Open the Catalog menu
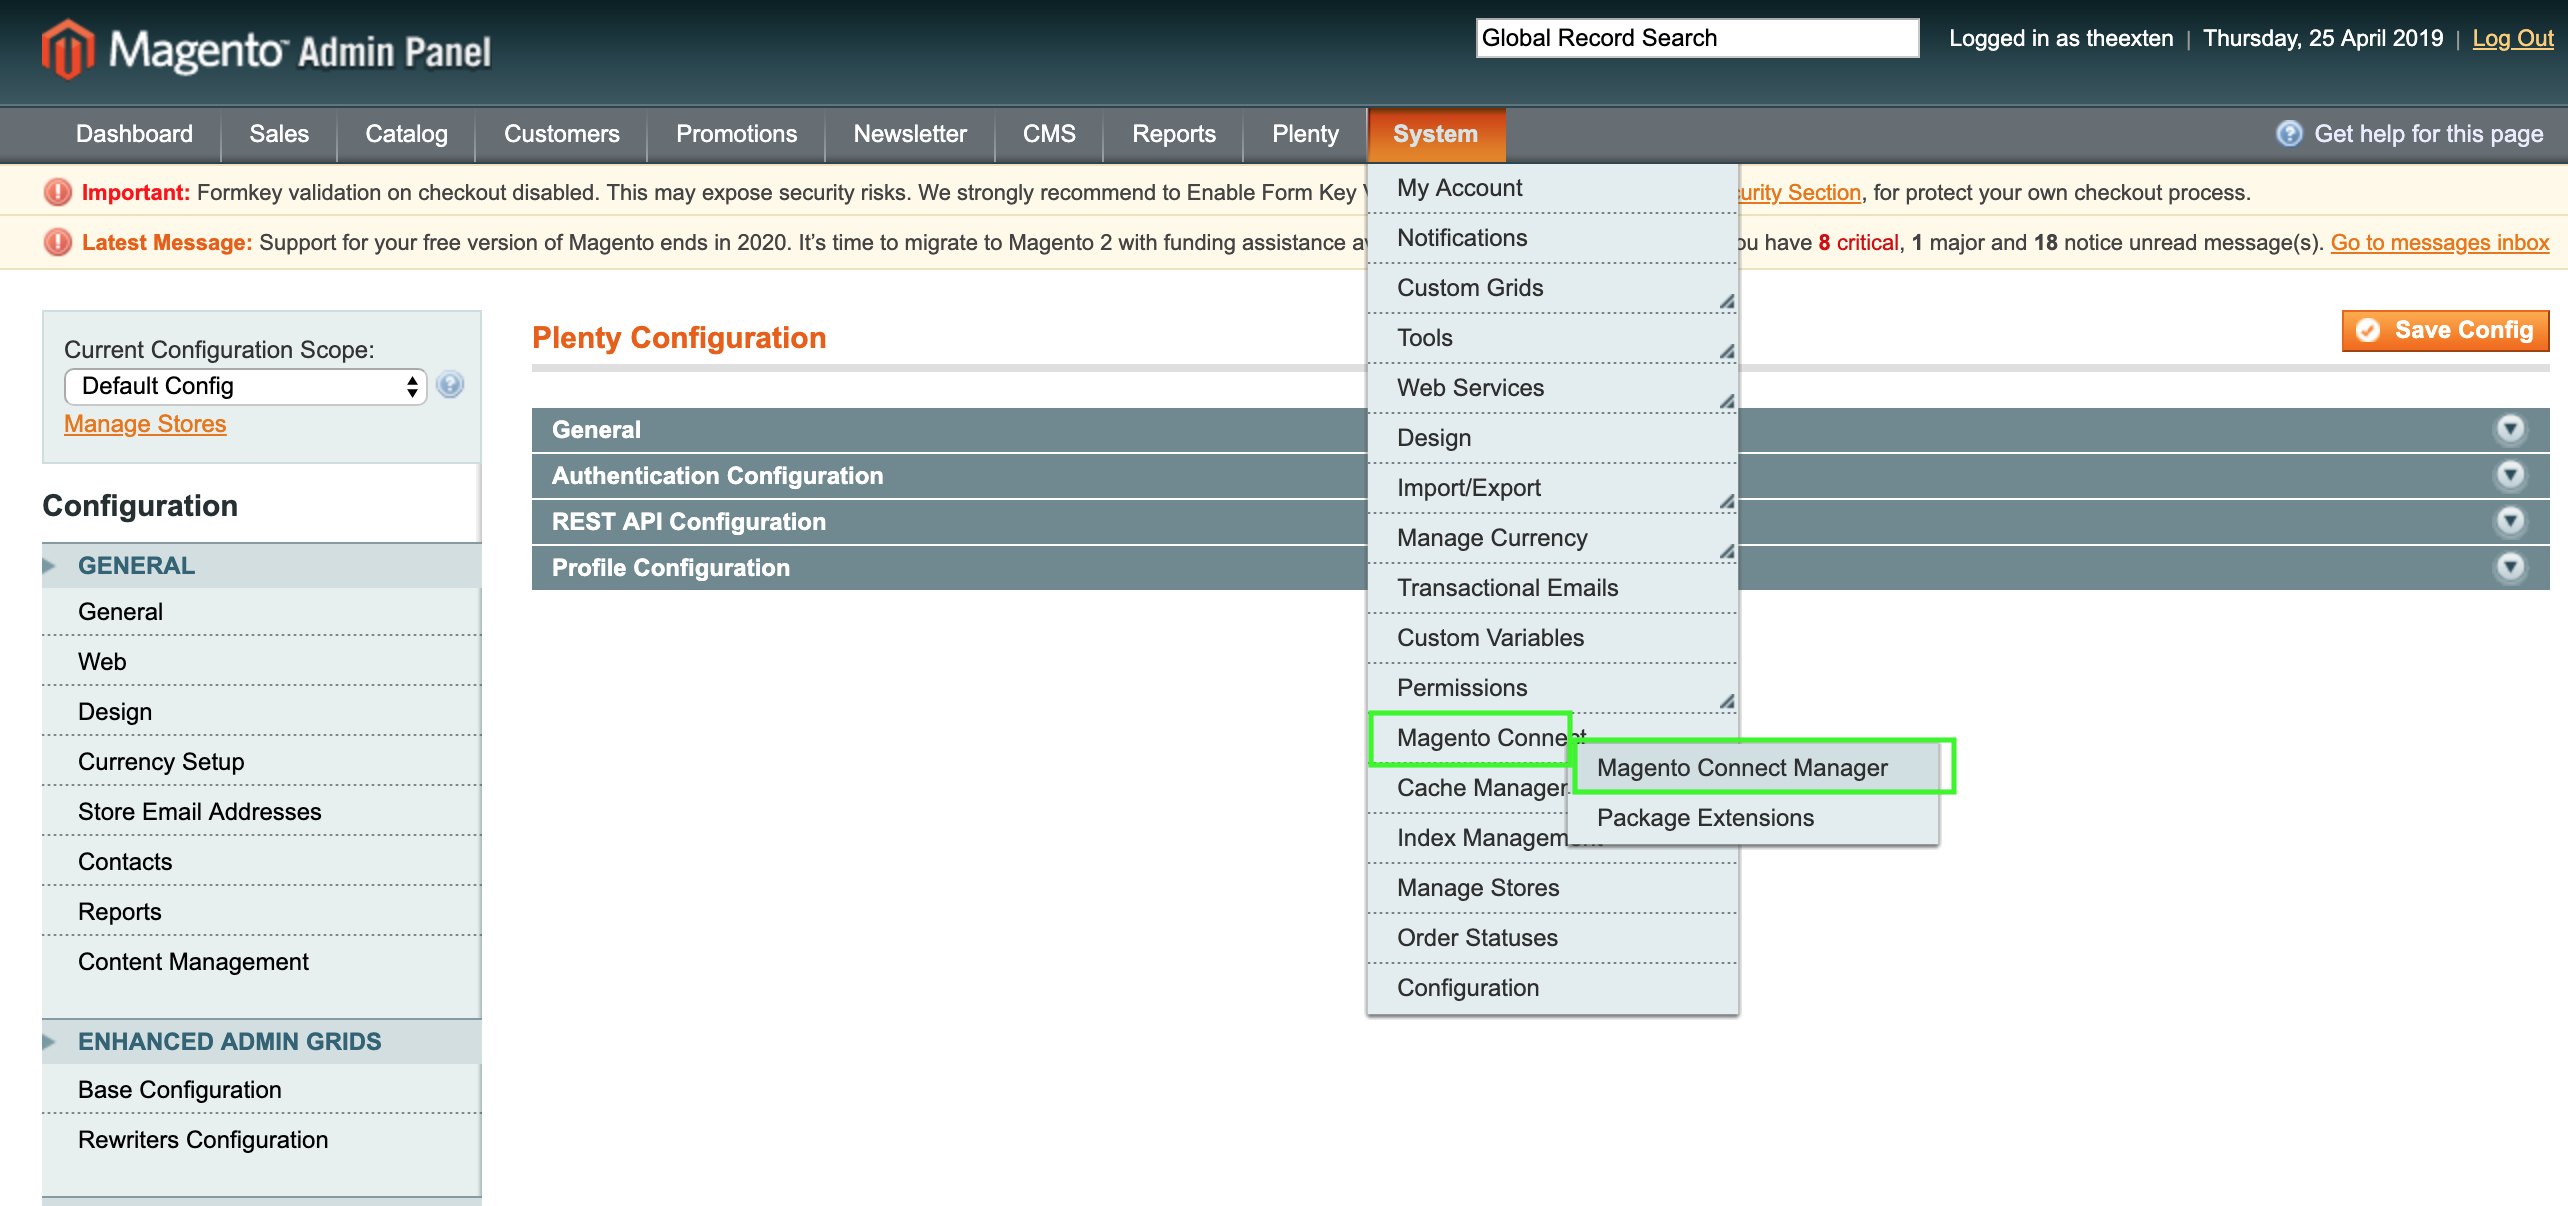 [x=406, y=134]
